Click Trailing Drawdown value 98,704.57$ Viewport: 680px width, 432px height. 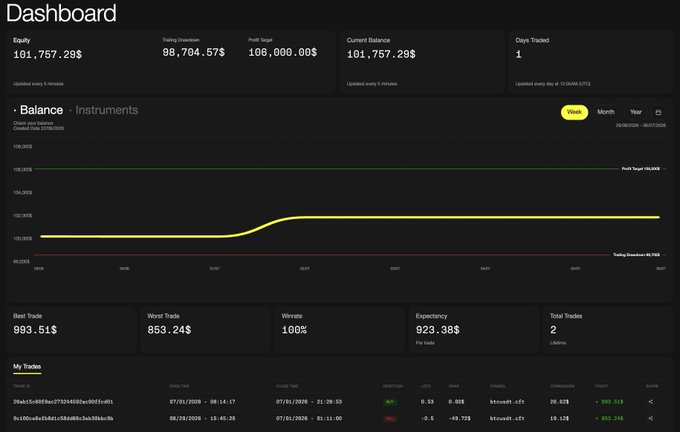pyautogui.click(x=193, y=52)
